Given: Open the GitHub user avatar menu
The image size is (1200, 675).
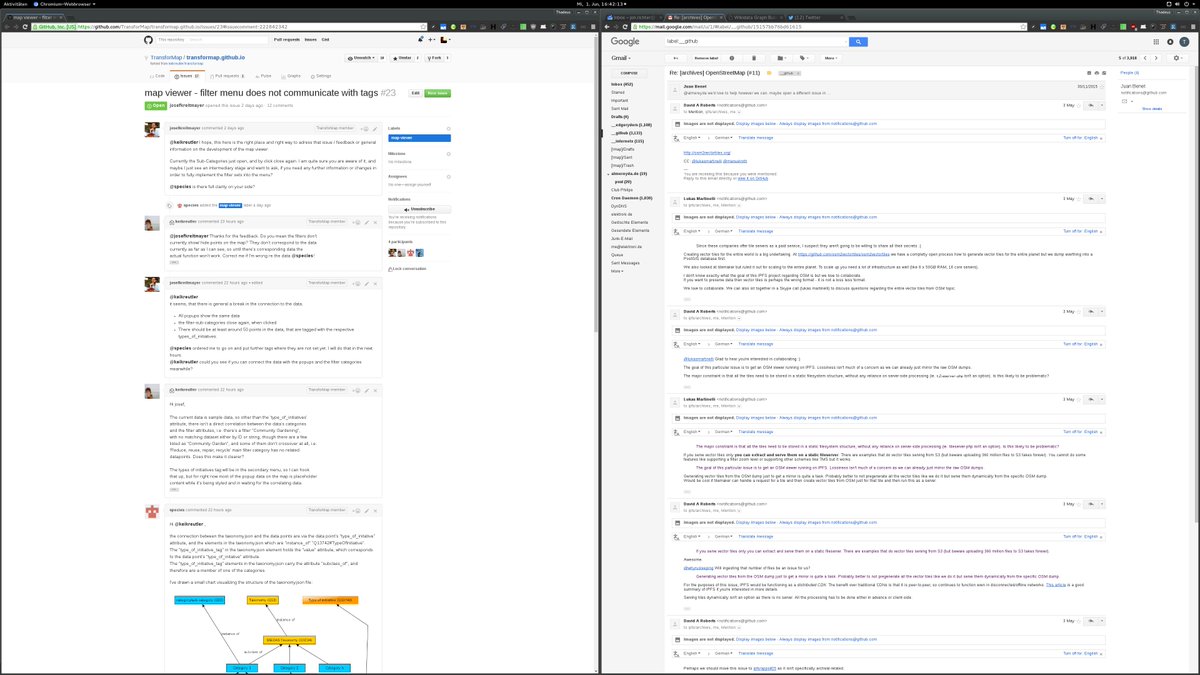Looking at the screenshot, I should (446, 39).
